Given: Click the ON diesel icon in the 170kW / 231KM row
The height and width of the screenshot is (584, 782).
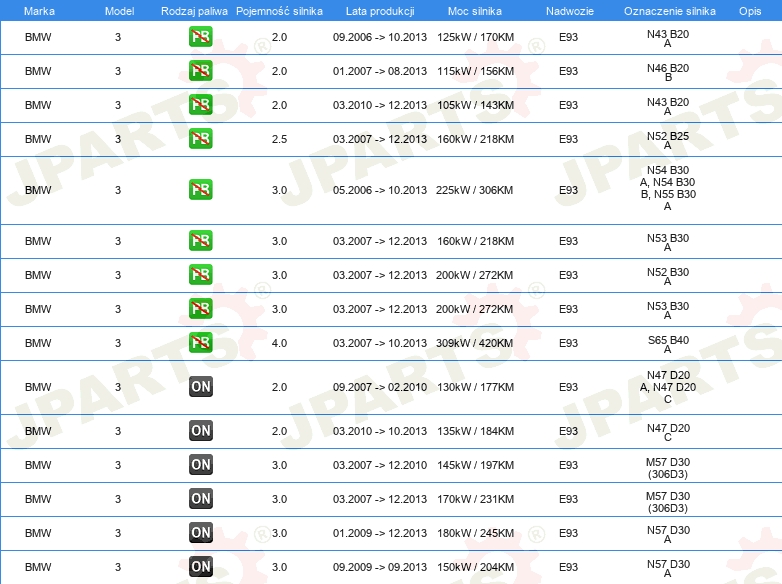Looking at the screenshot, I should click(200, 498).
